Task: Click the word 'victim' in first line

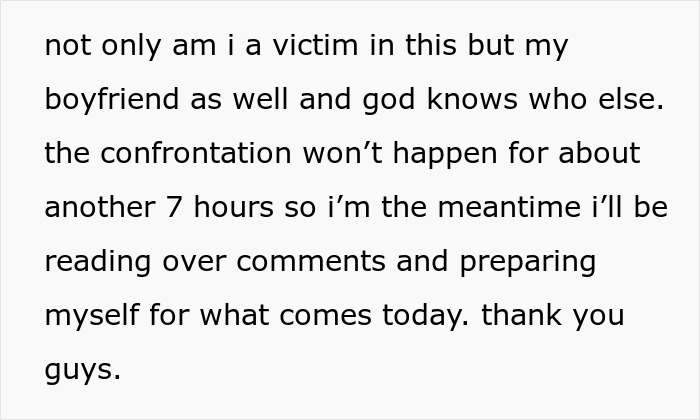Action: [x=315, y=45]
